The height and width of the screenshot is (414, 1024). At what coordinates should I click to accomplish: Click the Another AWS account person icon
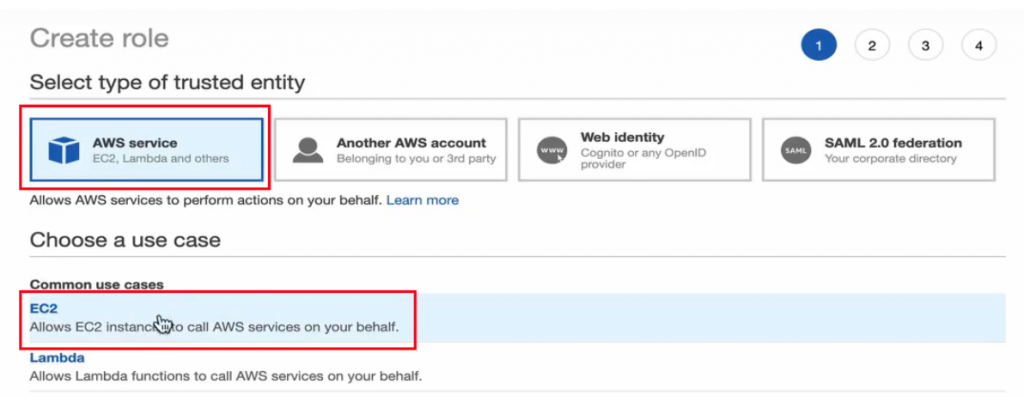[x=307, y=150]
